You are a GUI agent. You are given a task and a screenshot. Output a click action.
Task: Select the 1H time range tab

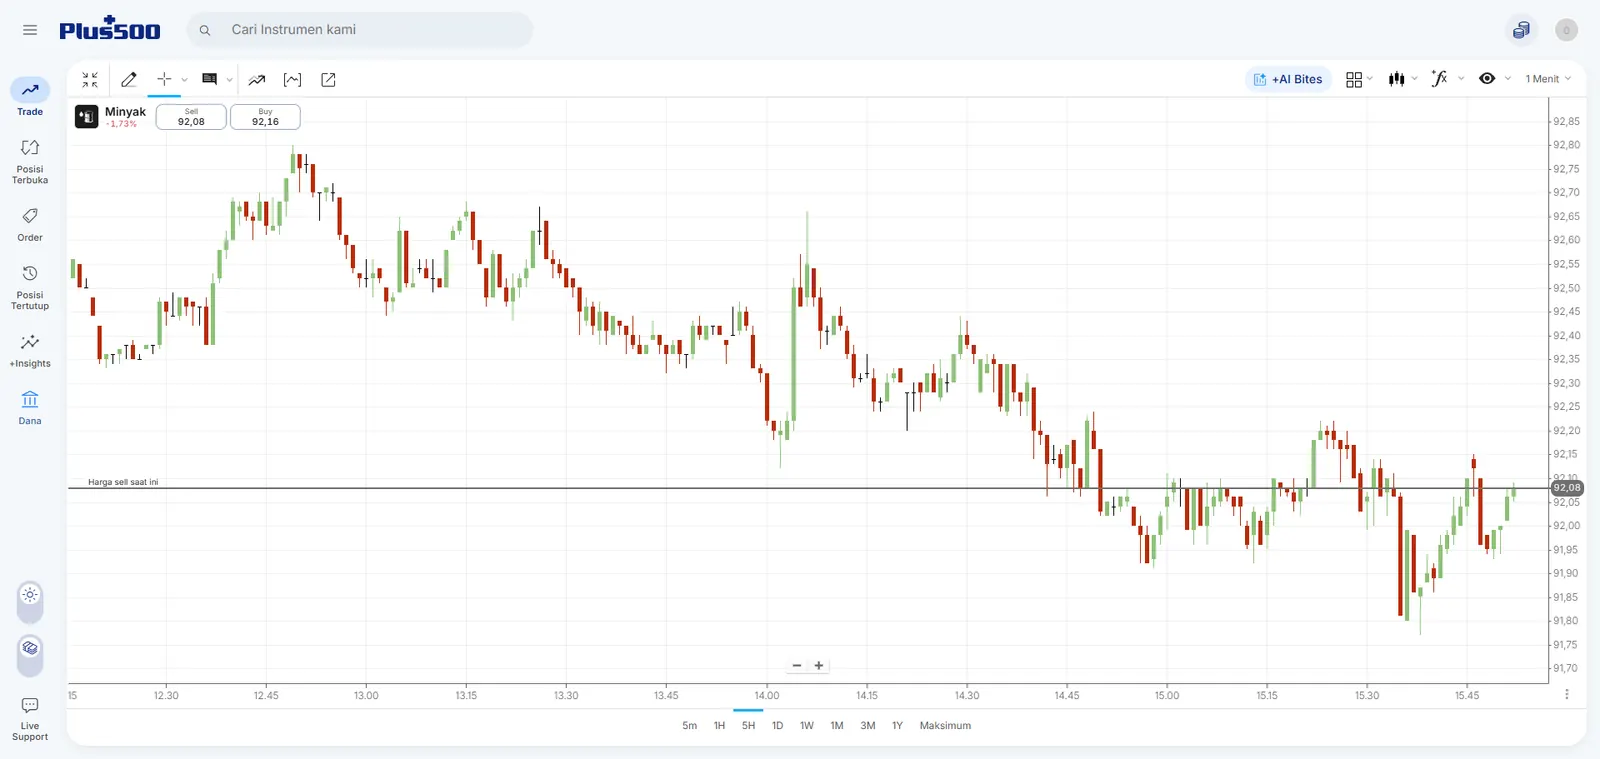click(x=719, y=726)
